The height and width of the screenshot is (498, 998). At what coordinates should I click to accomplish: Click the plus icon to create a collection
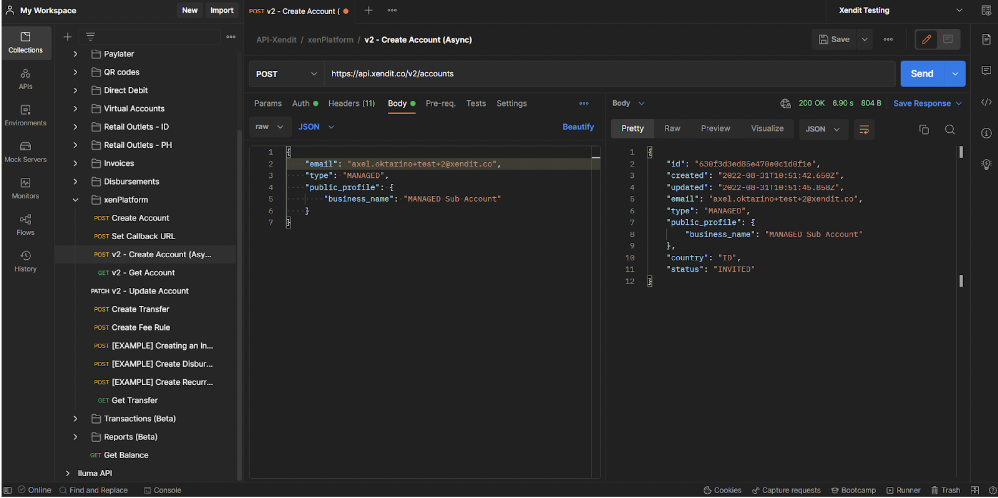coord(67,36)
